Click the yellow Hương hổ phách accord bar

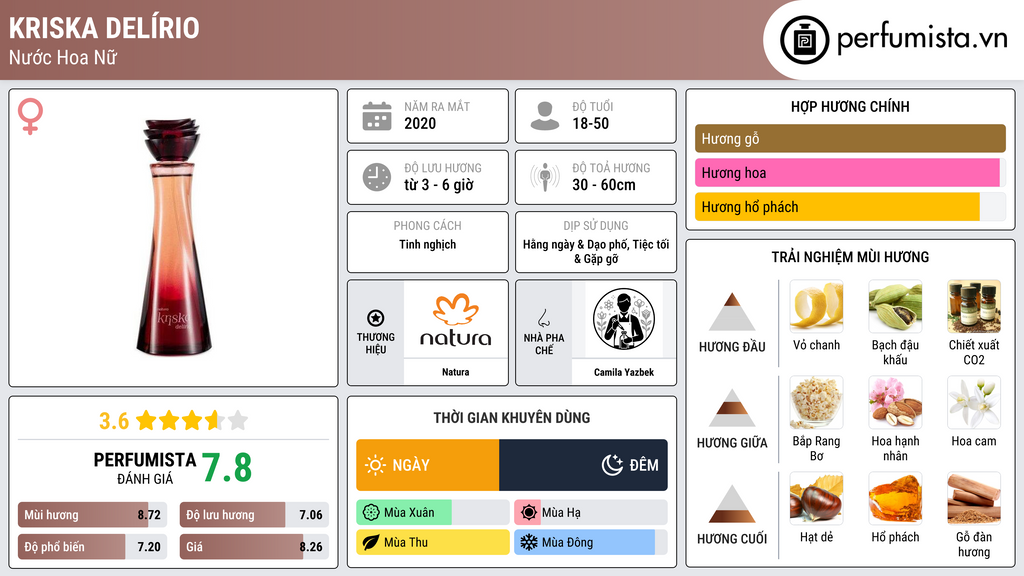(850, 207)
